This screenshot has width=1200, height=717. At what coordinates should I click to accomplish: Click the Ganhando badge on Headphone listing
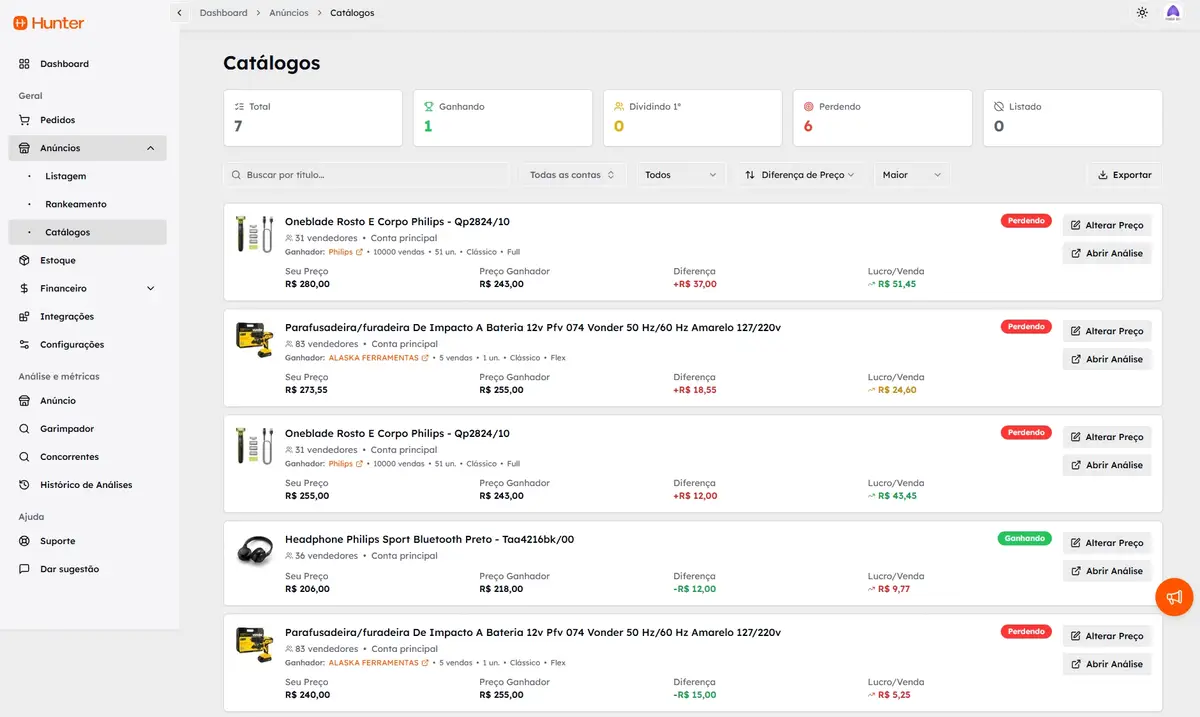point(1024,538)
